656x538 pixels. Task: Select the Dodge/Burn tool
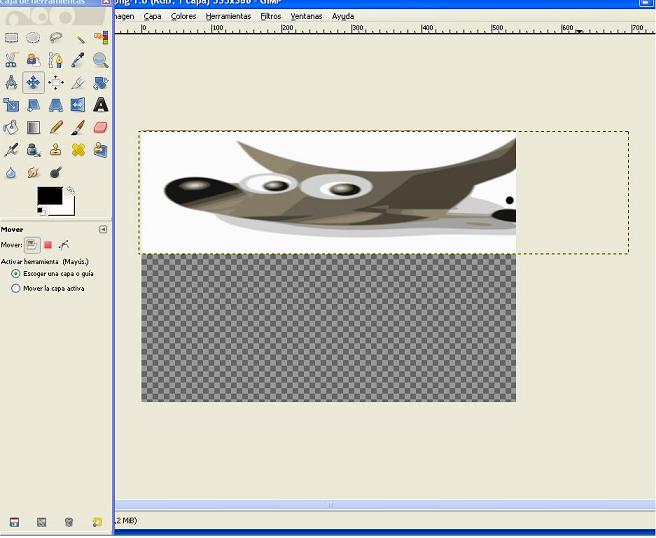pyautogui.click(x=56, y=172)
